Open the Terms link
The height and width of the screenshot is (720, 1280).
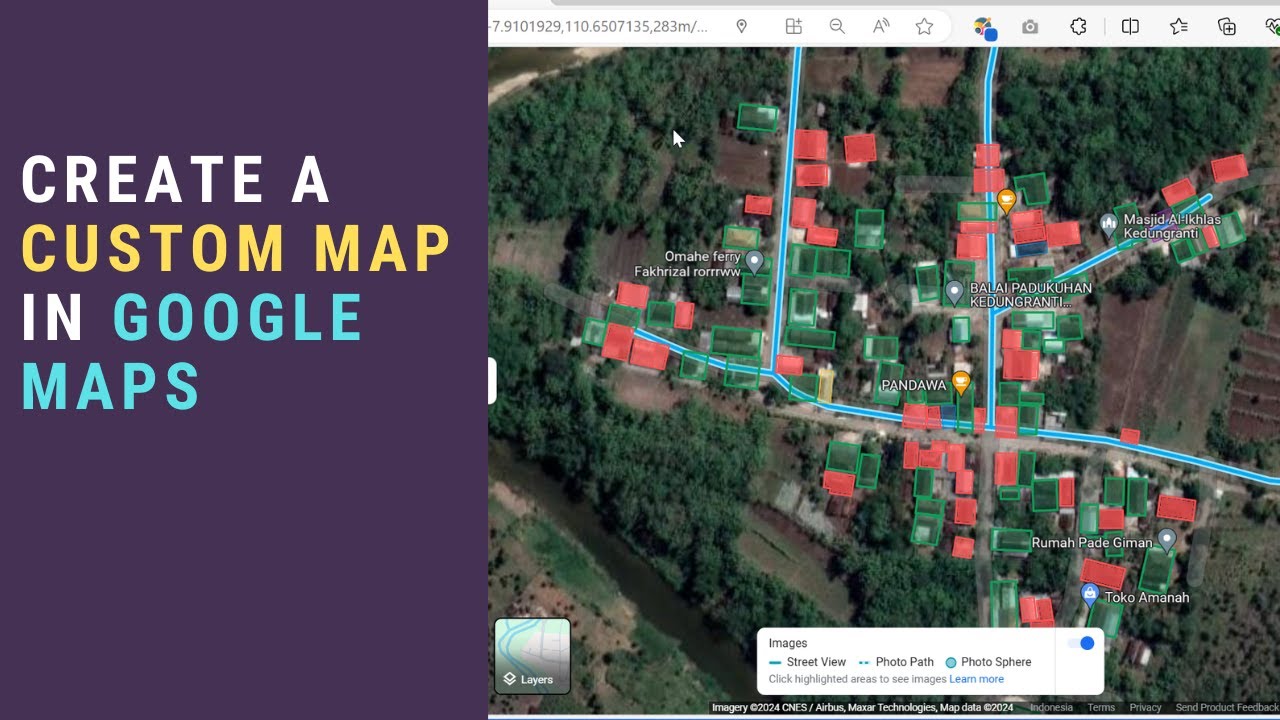pos(1101,707)
